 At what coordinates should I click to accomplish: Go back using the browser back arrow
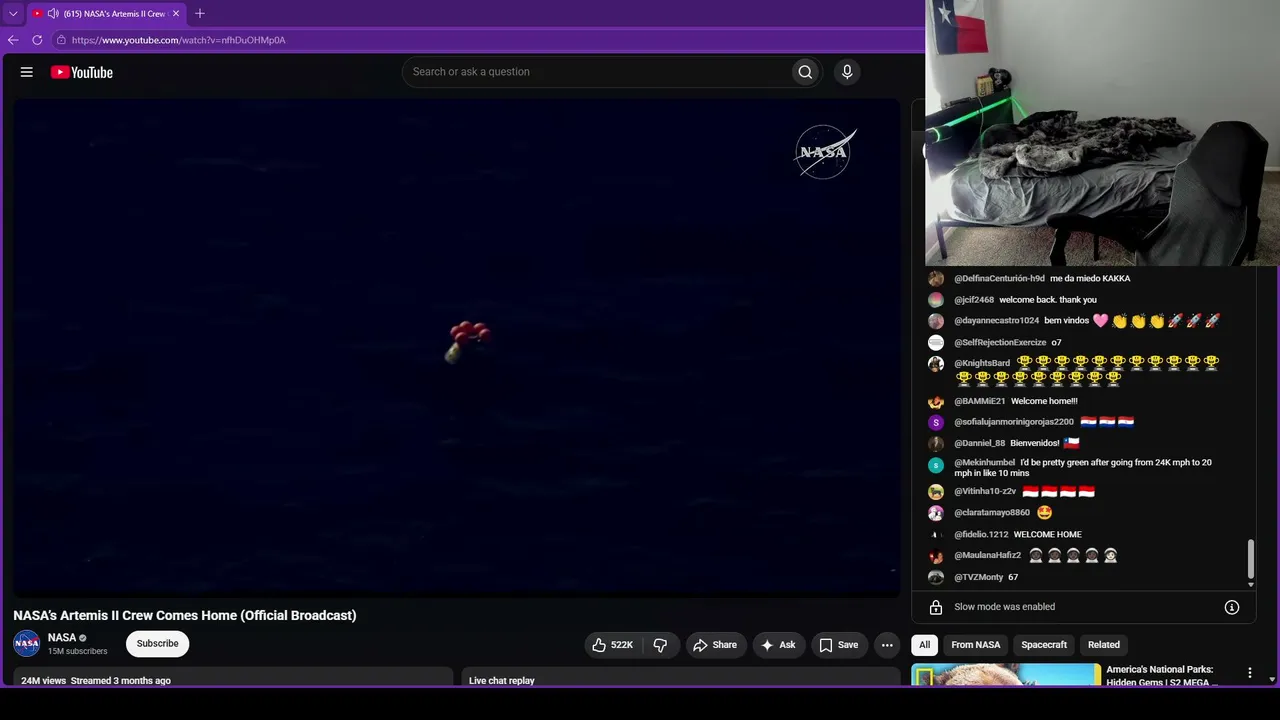(x=13, y=40)
